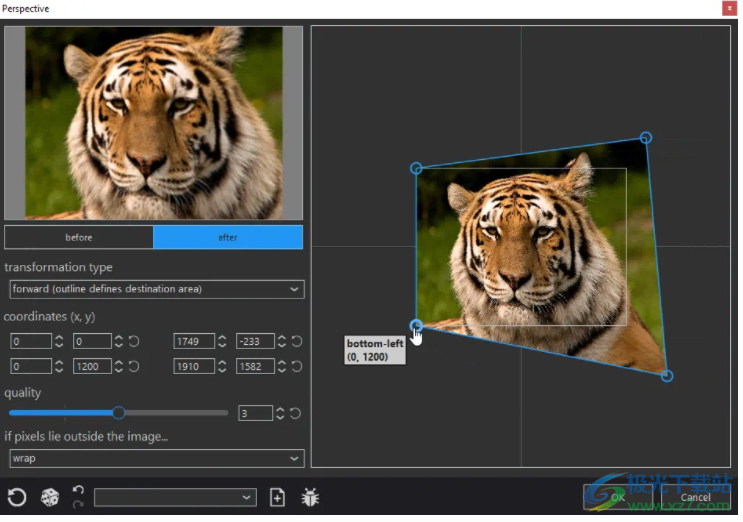The width and height of the screenshot is (743, 522).
Task: Click the 'quality' label
Action: [x=22, y=393]
